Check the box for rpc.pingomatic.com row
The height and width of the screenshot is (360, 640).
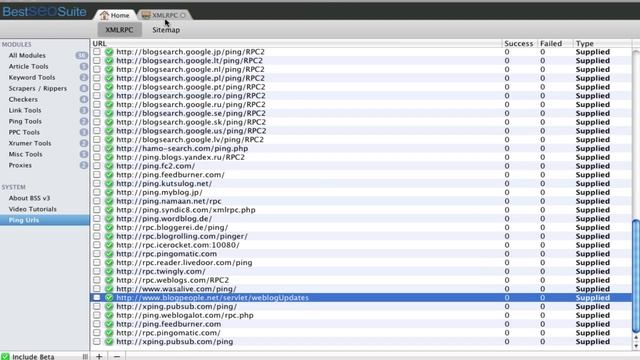[x=97, y=254]
